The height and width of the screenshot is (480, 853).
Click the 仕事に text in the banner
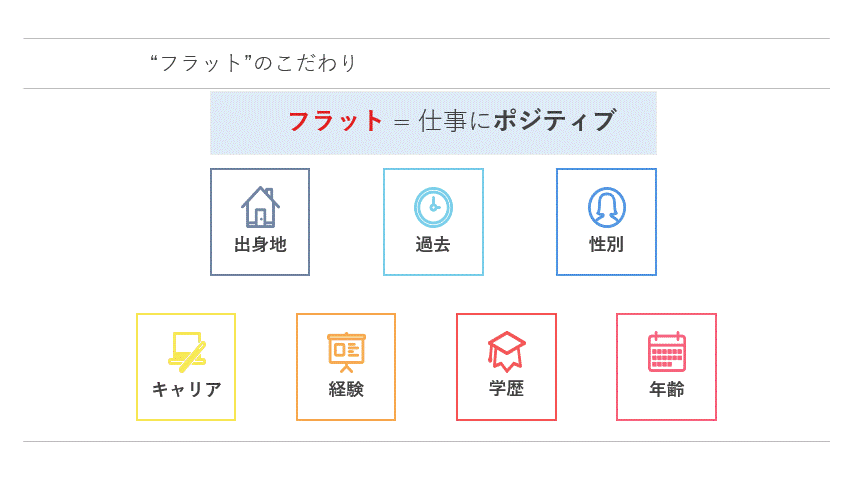tap(455, 122)
